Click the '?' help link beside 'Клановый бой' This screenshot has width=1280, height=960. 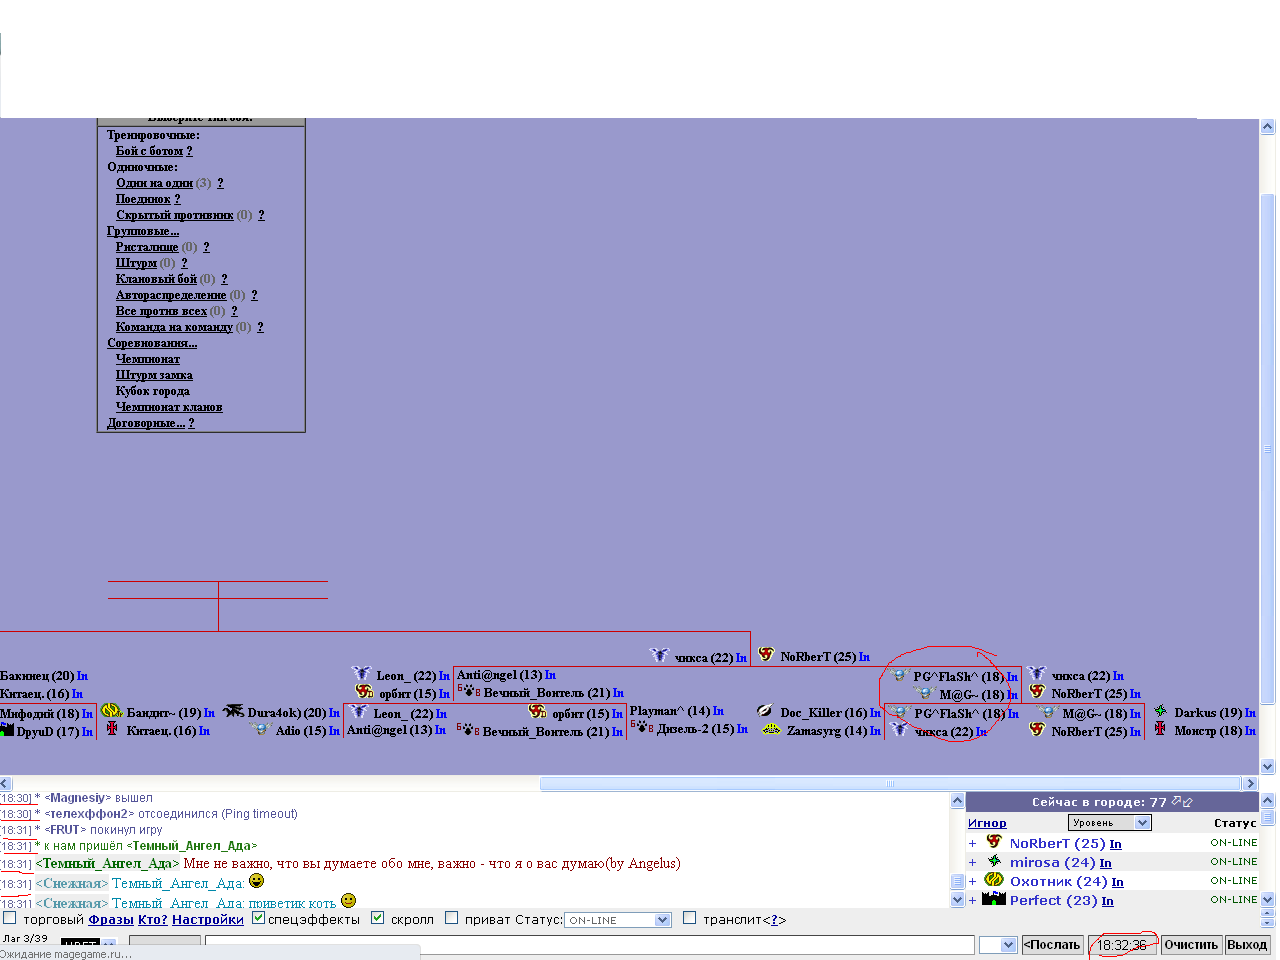224,279
